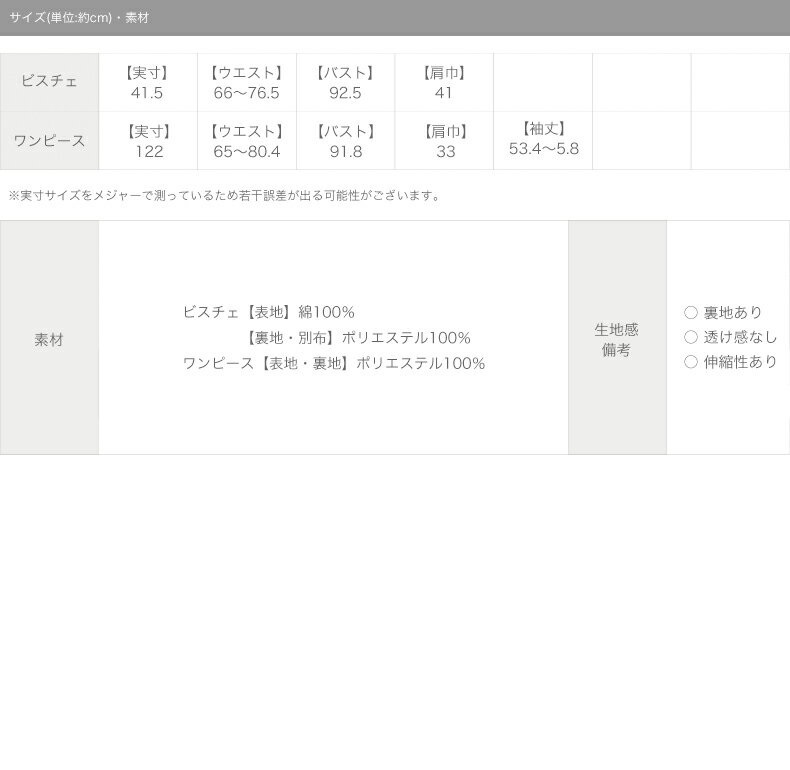Select the ビスチェ 肩巾 41 cell
This screenshot has width=790, height=770.
[444, 82]
